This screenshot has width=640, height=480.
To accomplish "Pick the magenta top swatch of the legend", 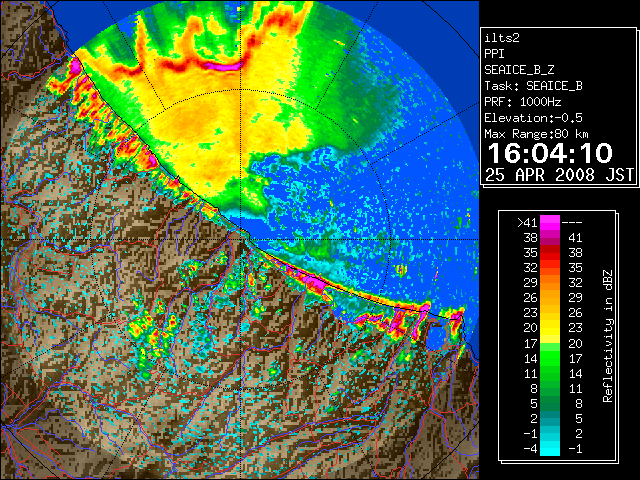I will (550, 223).
